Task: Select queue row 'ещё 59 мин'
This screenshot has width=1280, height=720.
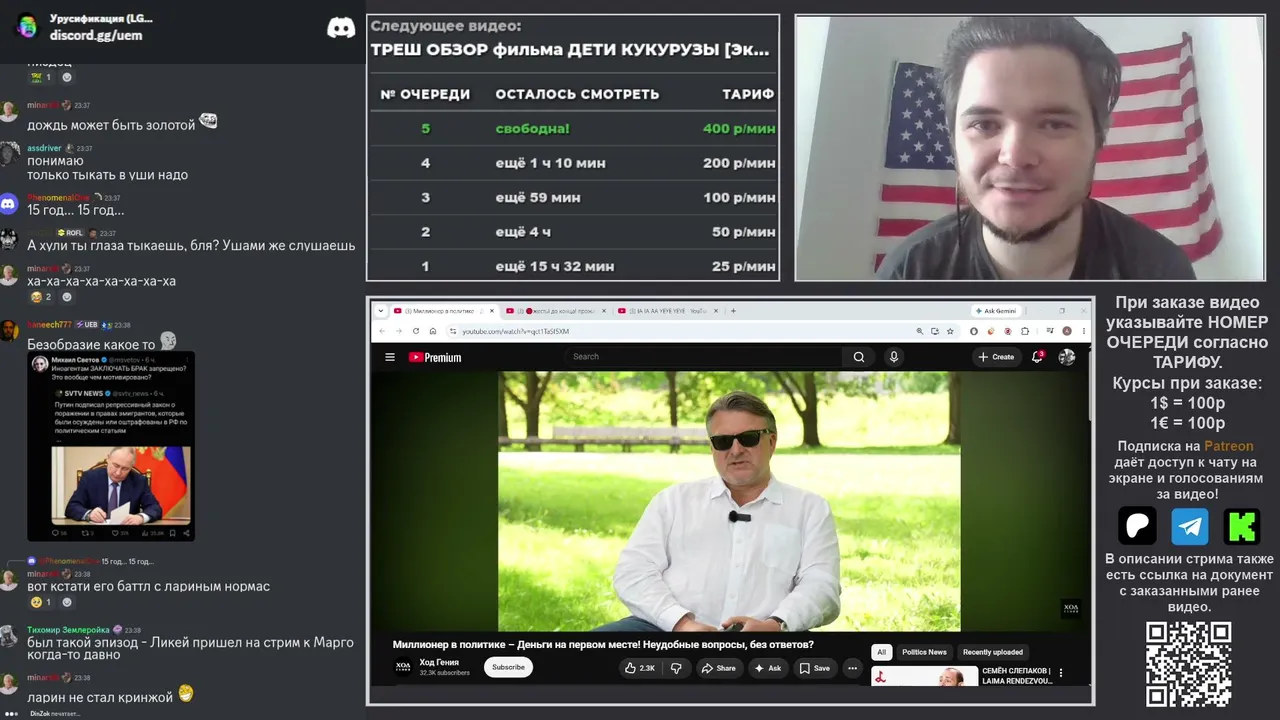Action: pyautogui.click(x=573, y=197)
